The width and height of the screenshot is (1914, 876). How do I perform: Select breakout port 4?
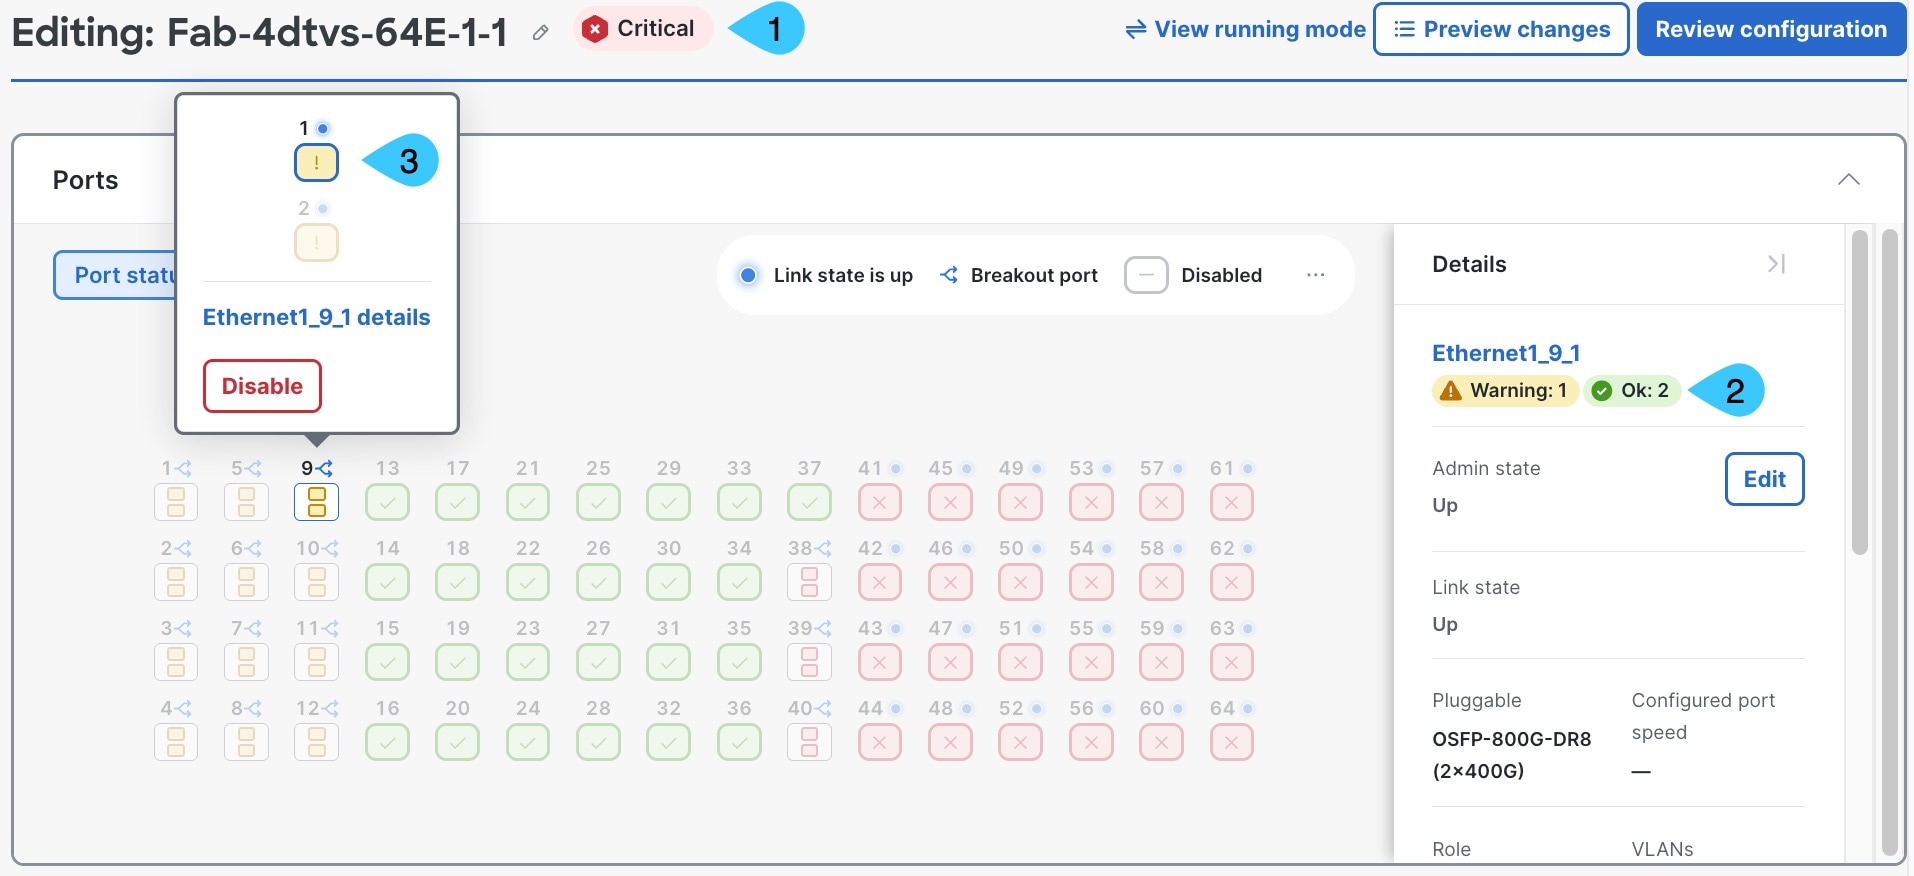176,742
